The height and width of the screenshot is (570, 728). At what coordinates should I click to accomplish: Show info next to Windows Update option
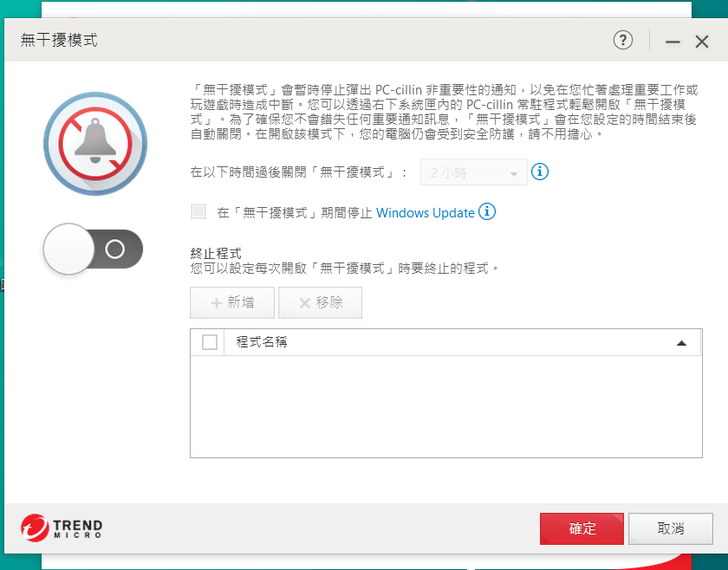(x=487, y=212)
